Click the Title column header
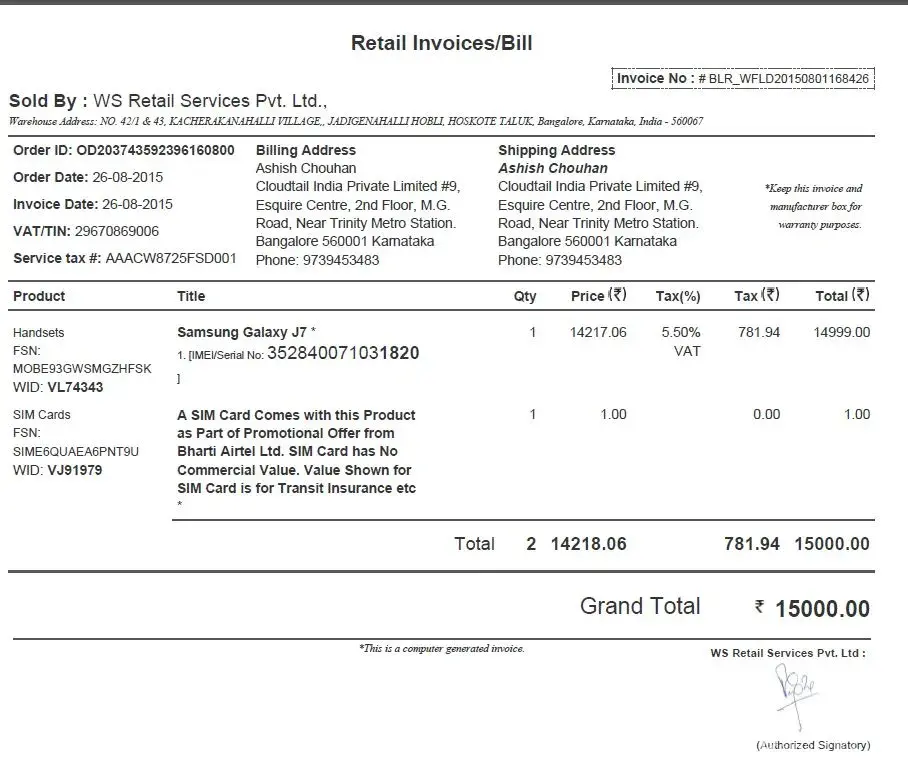908x773 pixels. (191, 296)
